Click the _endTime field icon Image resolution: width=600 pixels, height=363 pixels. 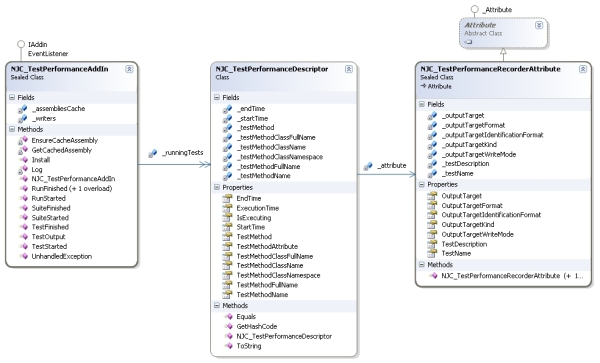coord(227,109)
